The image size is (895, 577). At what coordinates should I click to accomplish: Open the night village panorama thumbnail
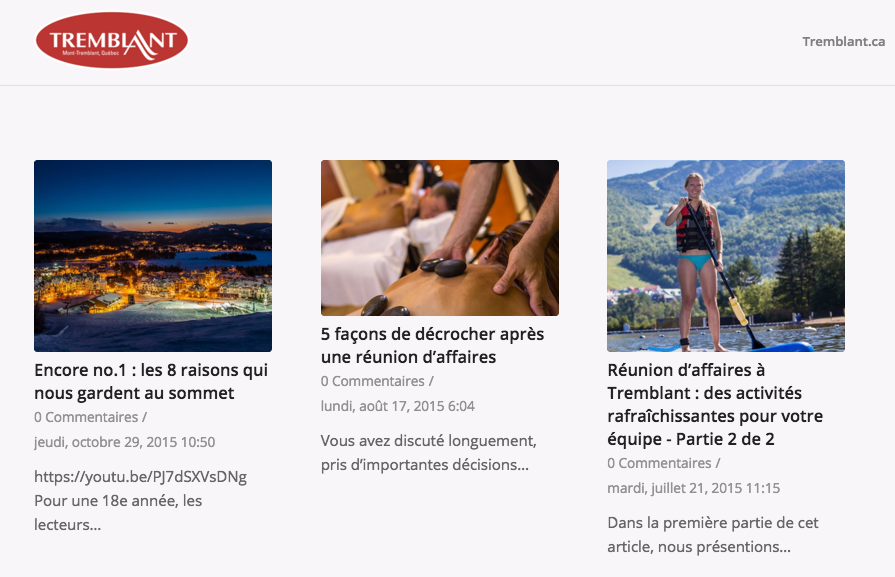point(153,256)
